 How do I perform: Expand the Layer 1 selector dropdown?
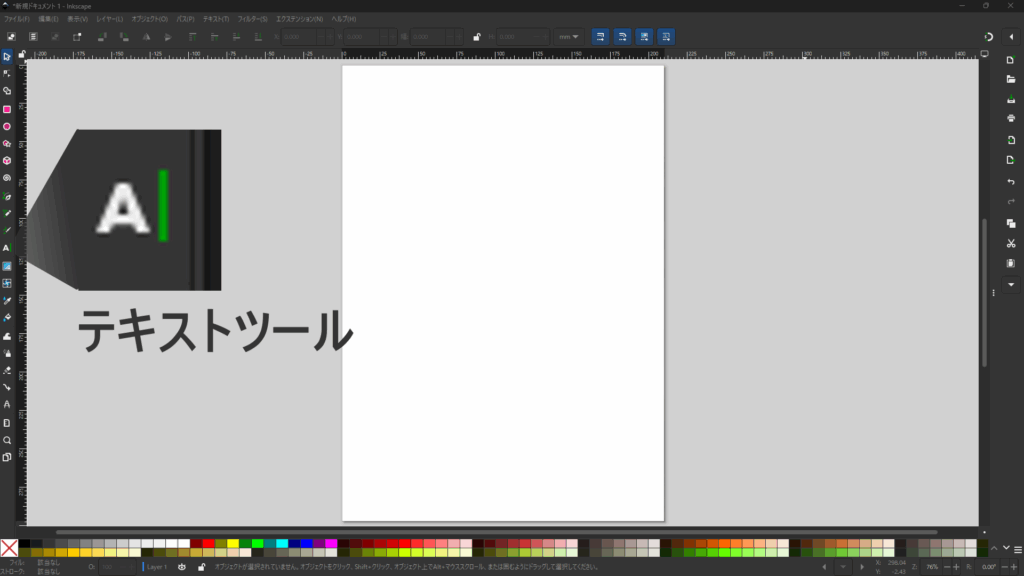tap(159, 567)
